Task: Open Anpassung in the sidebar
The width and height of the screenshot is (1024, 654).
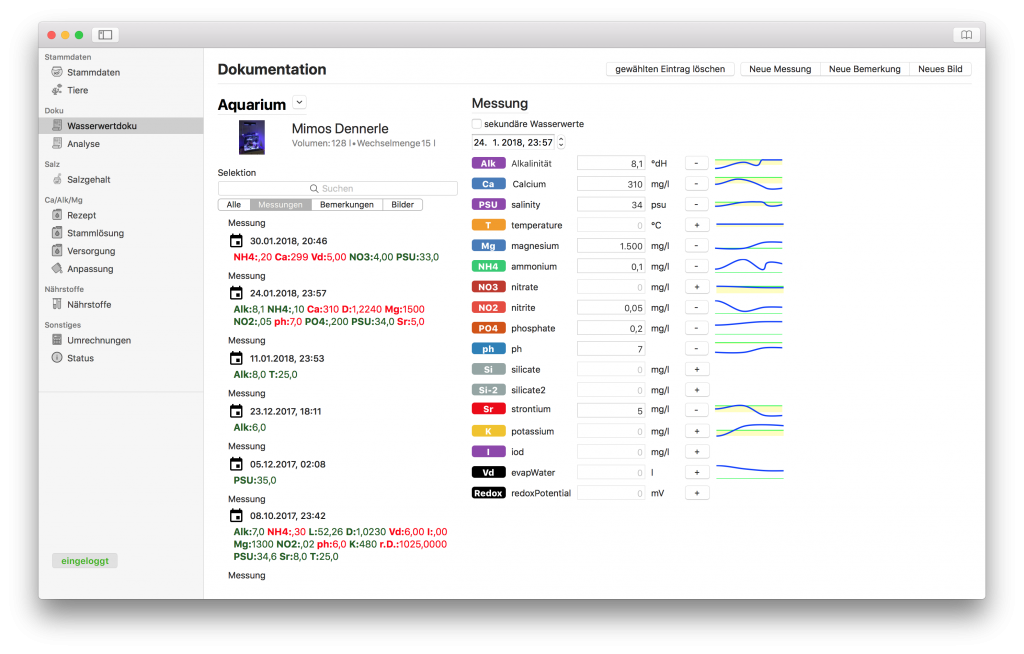Action: point(89,269)
